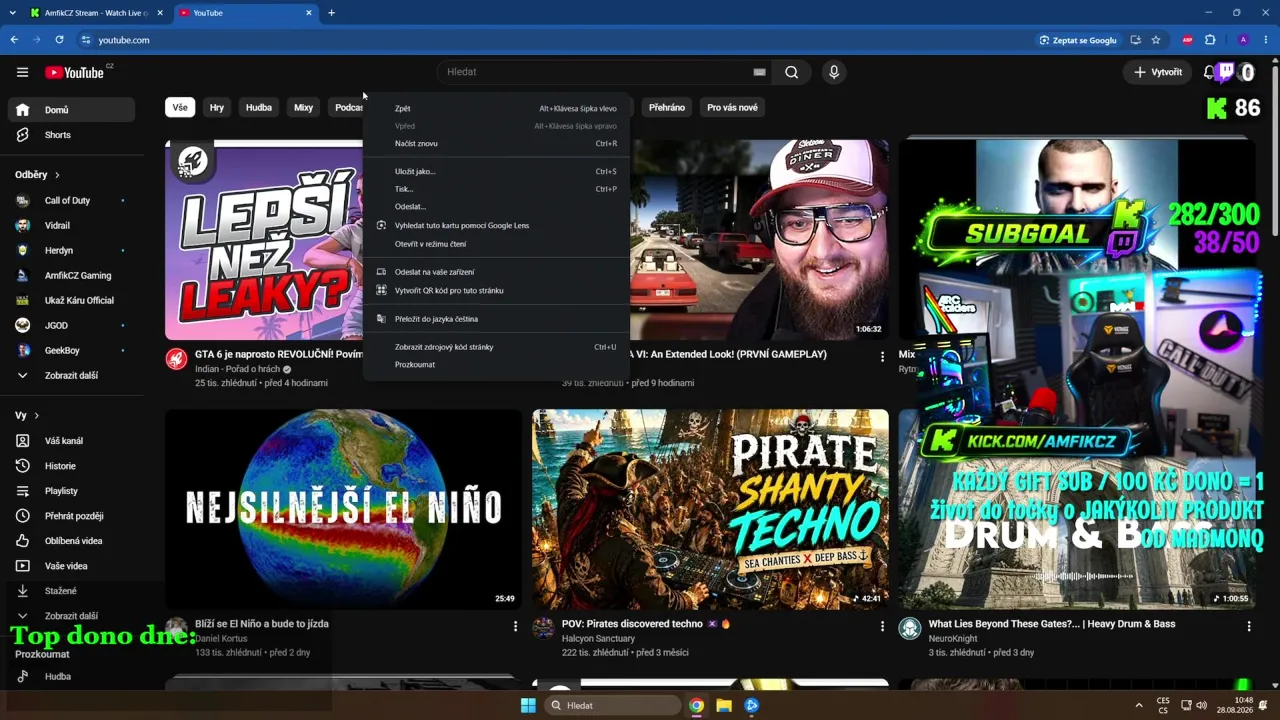1280x720 pixels.
Task: Choose Vyhledat tuto kartu pomocí Google Lens
Action: [x=497, y=225]
